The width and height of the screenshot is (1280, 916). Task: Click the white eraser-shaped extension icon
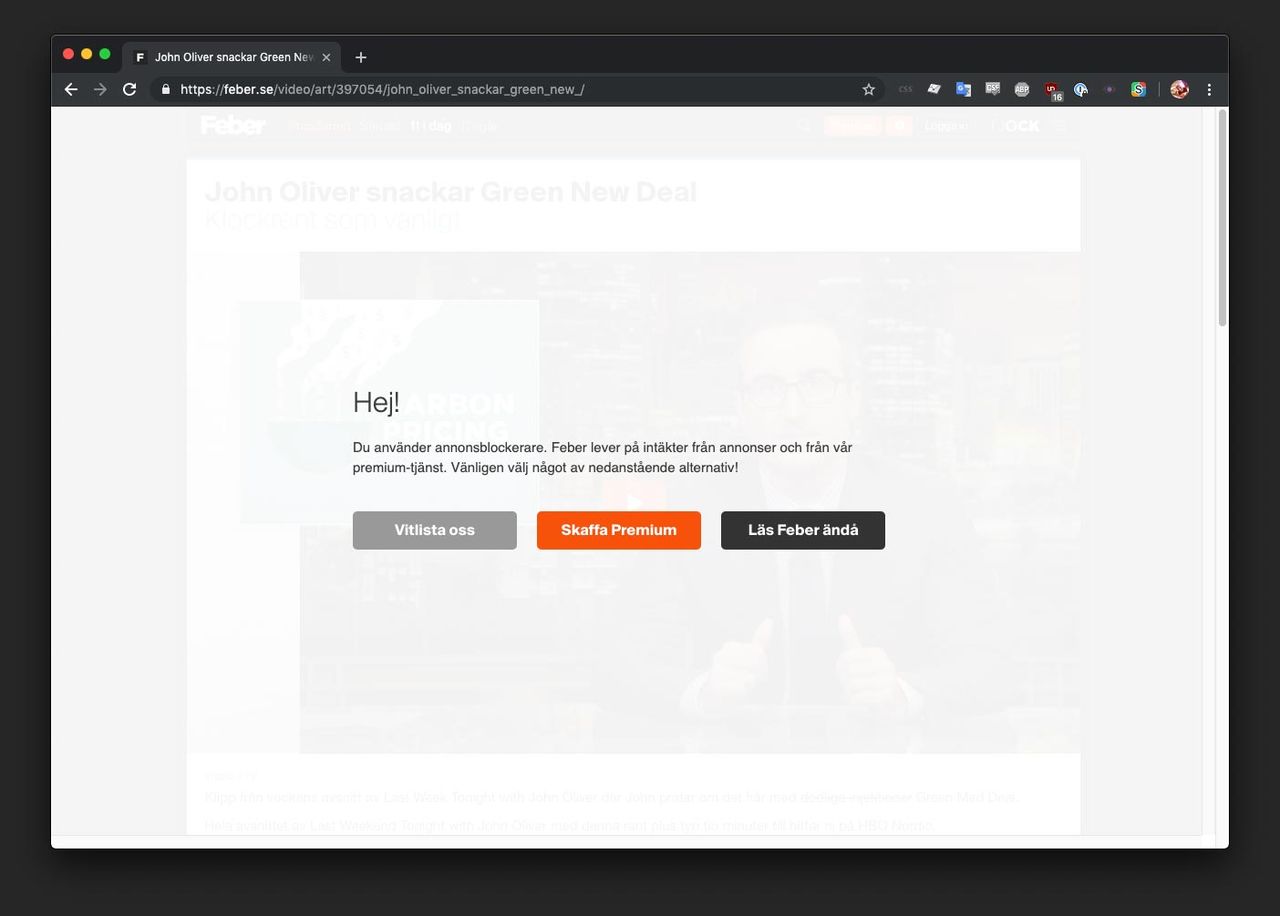(934, 89)
